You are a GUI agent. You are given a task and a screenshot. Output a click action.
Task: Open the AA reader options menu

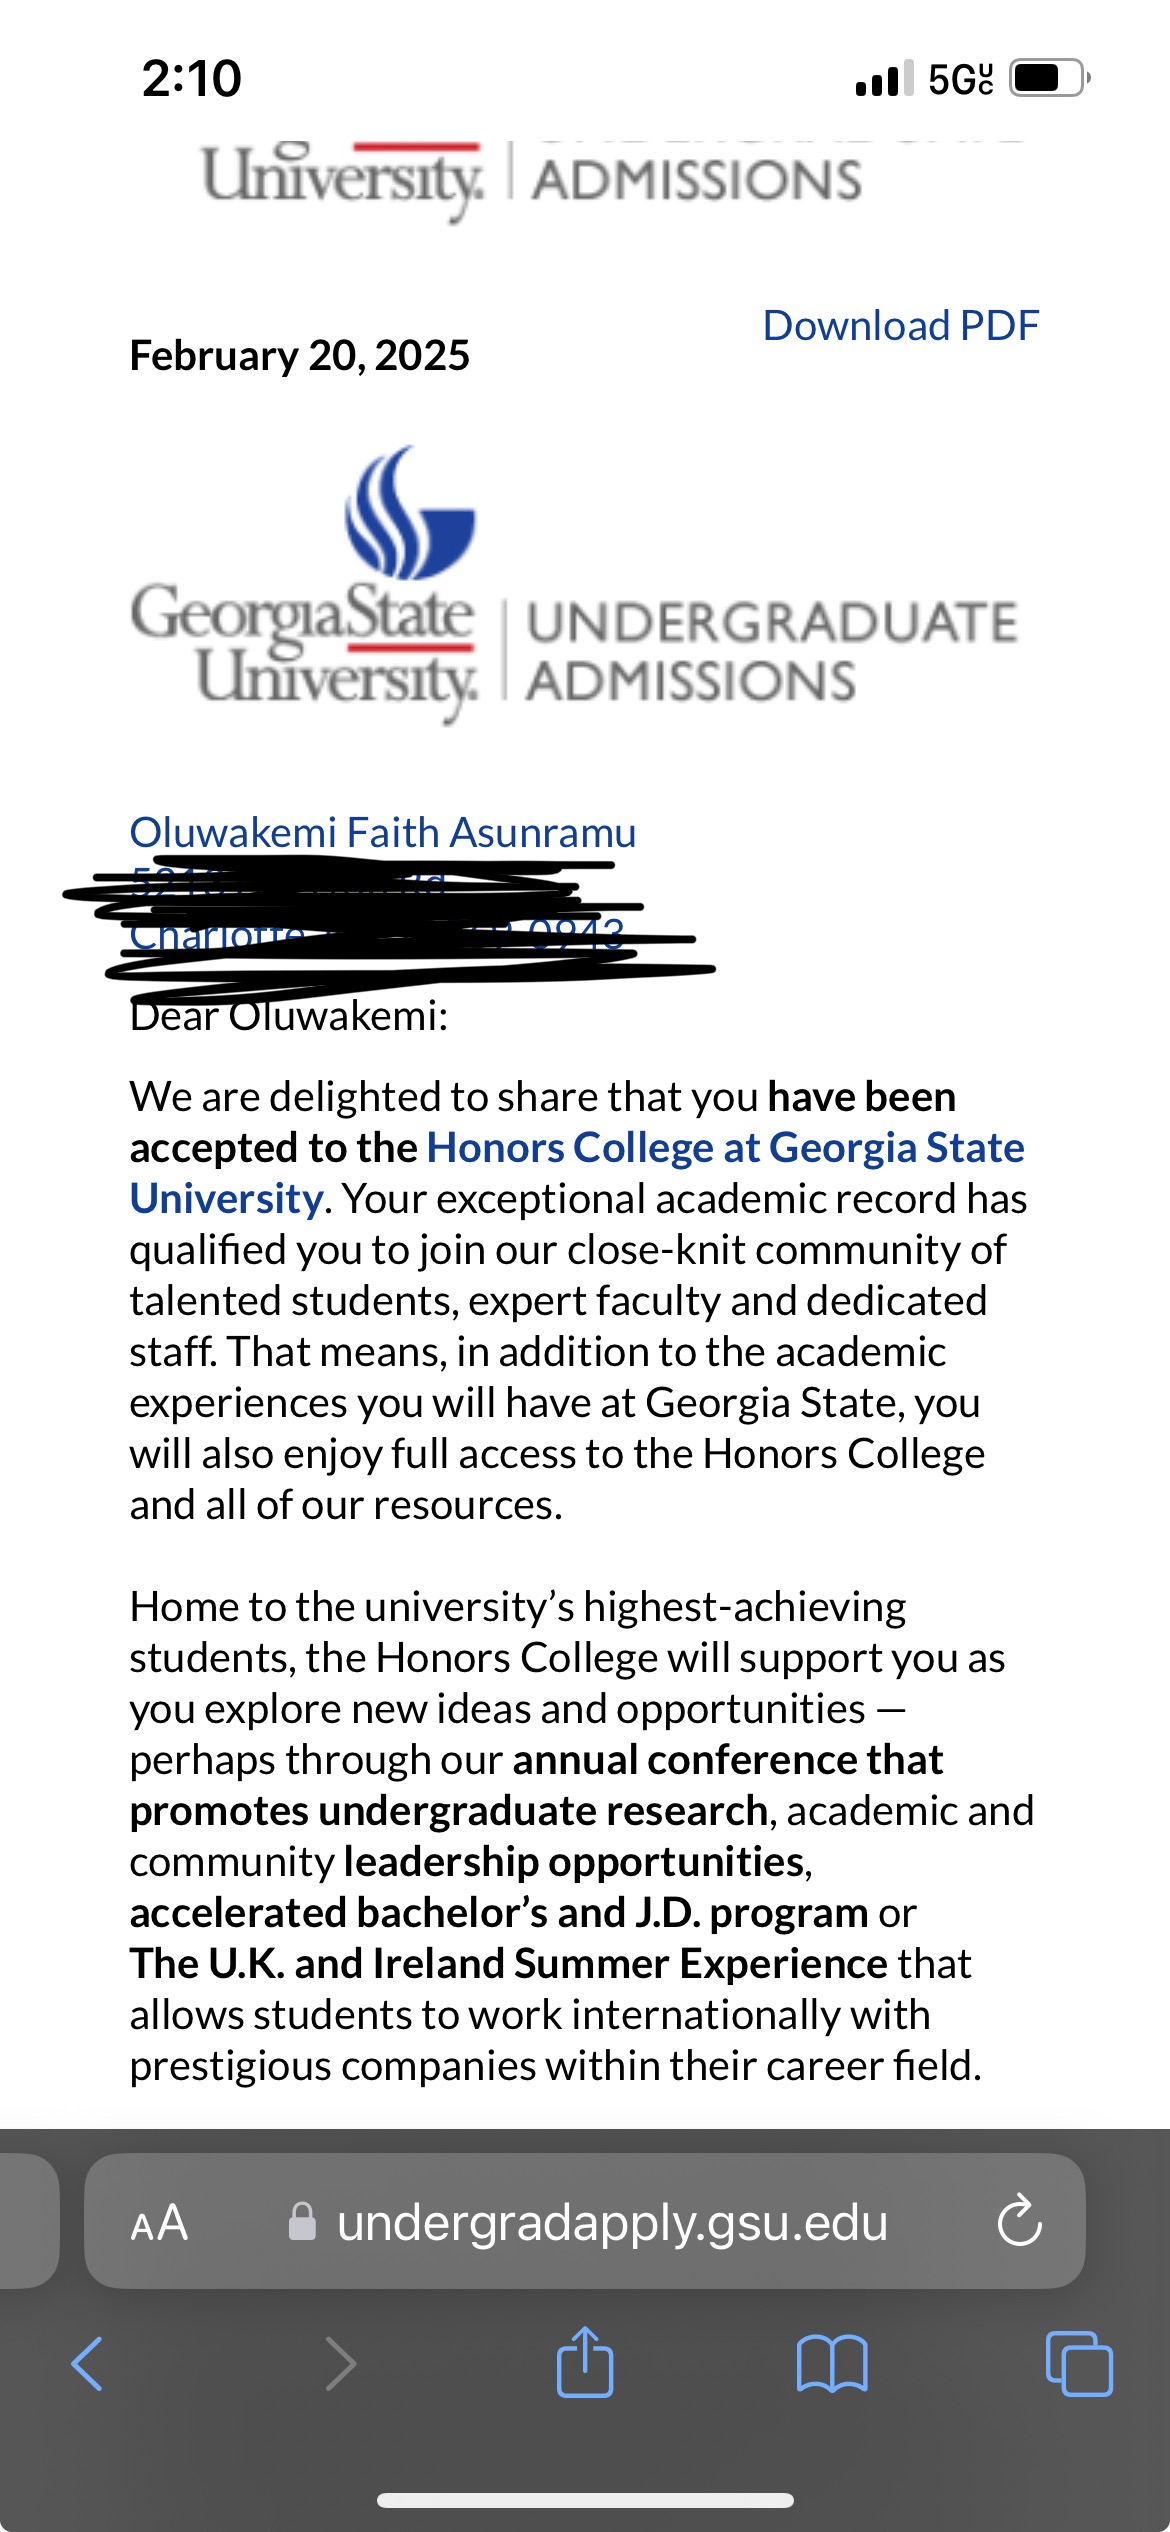[x=159, y=2222]
